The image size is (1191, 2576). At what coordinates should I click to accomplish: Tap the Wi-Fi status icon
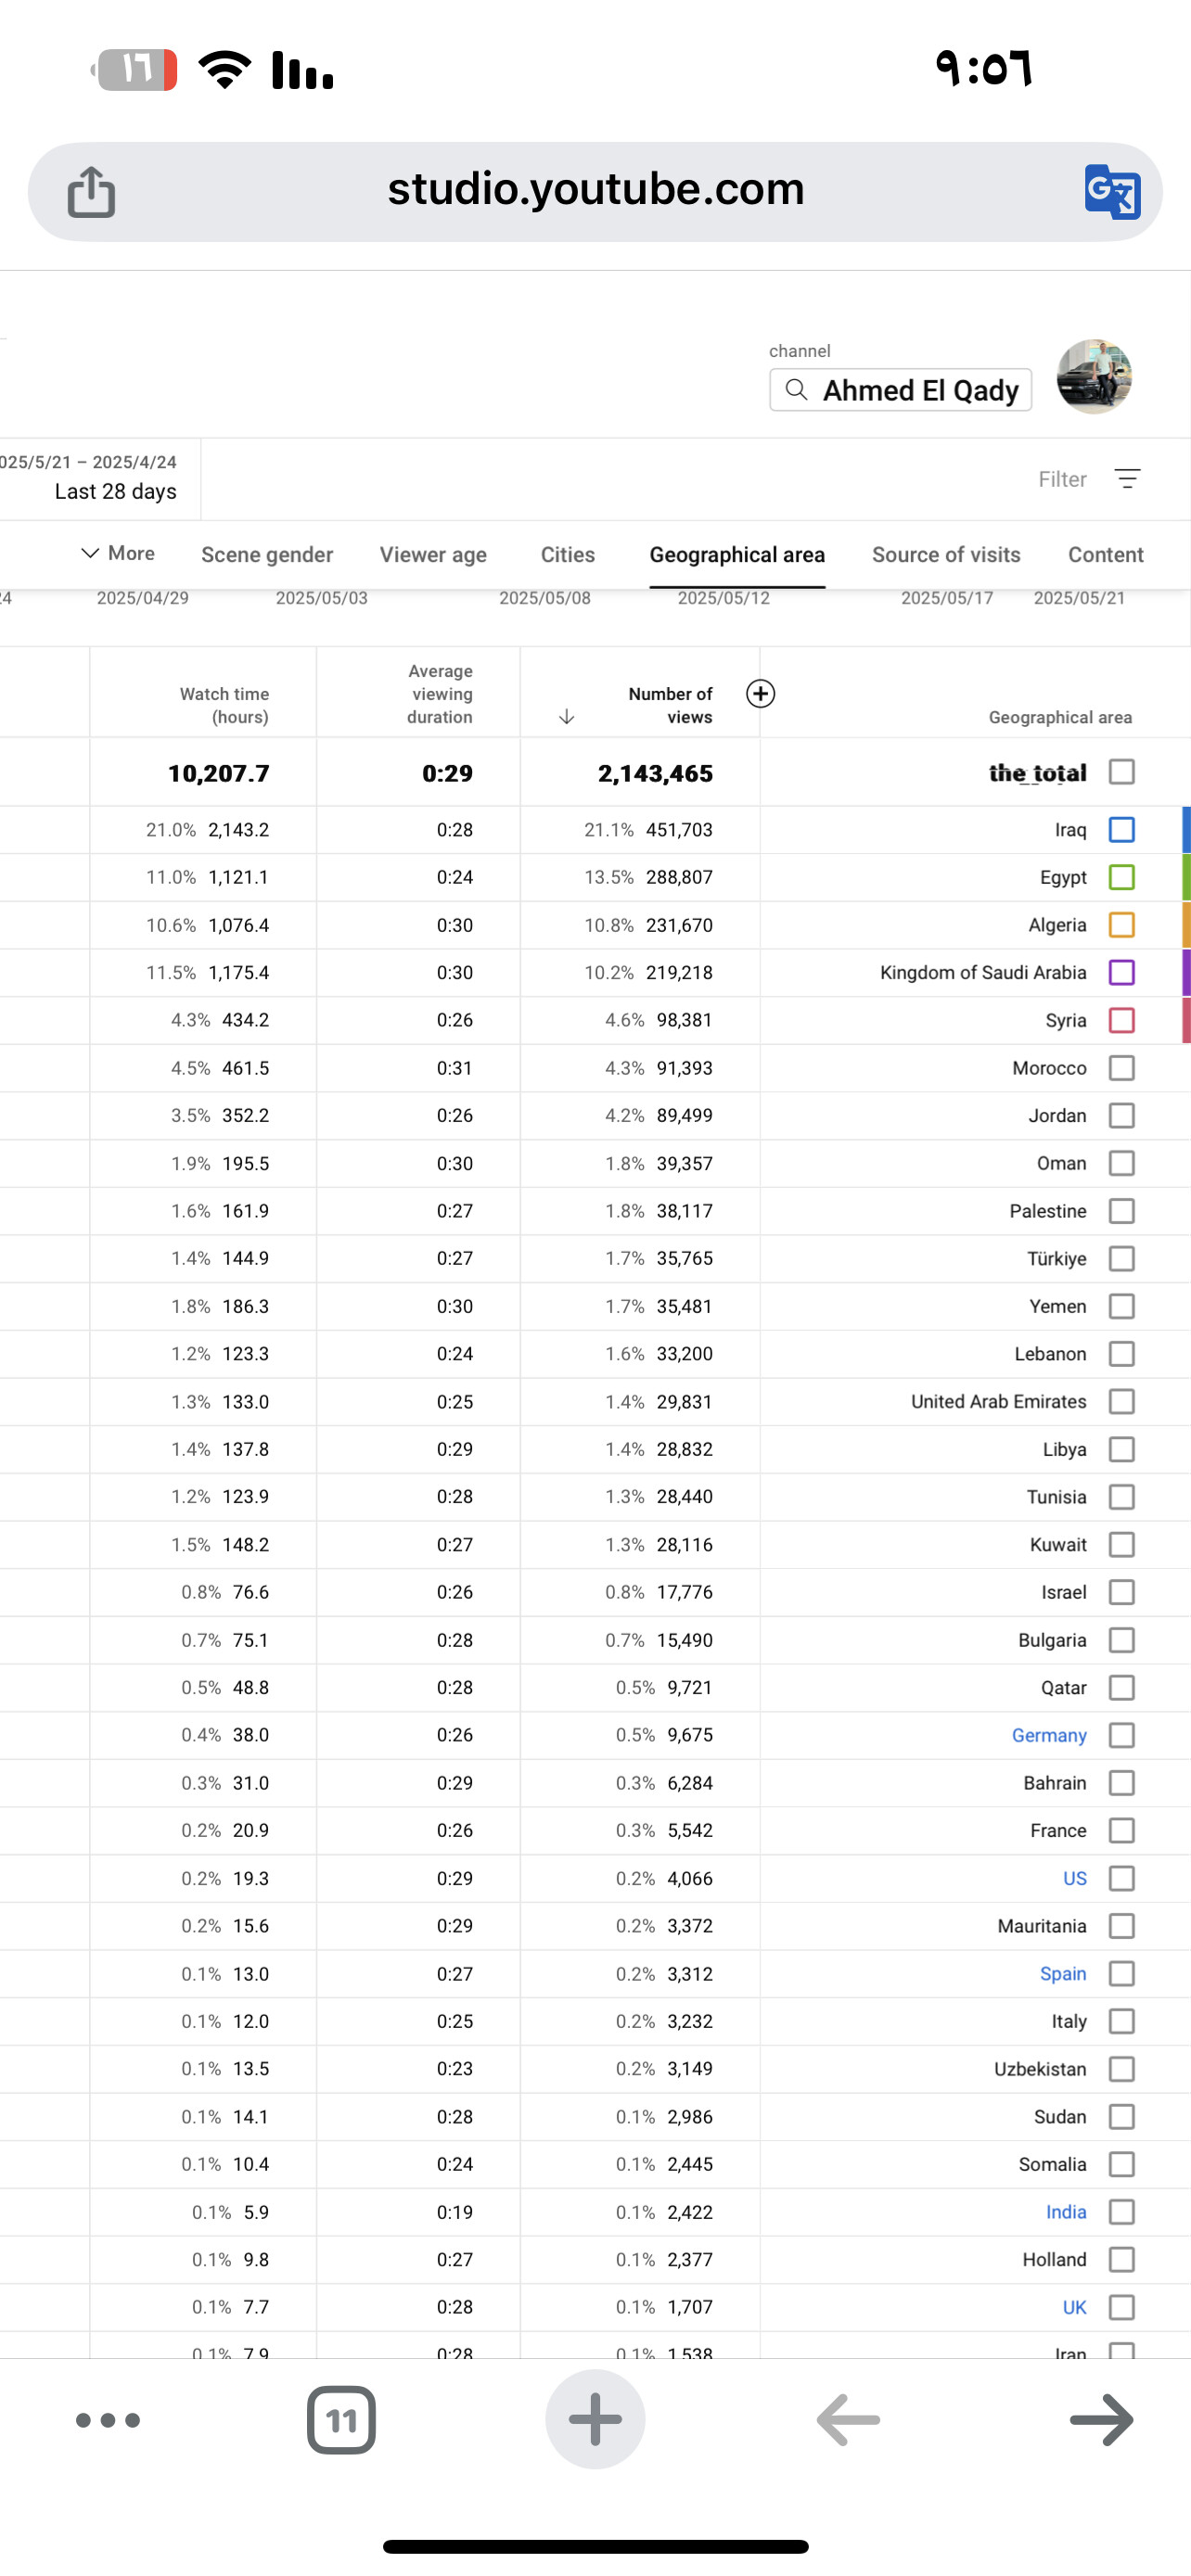[225, 70]
